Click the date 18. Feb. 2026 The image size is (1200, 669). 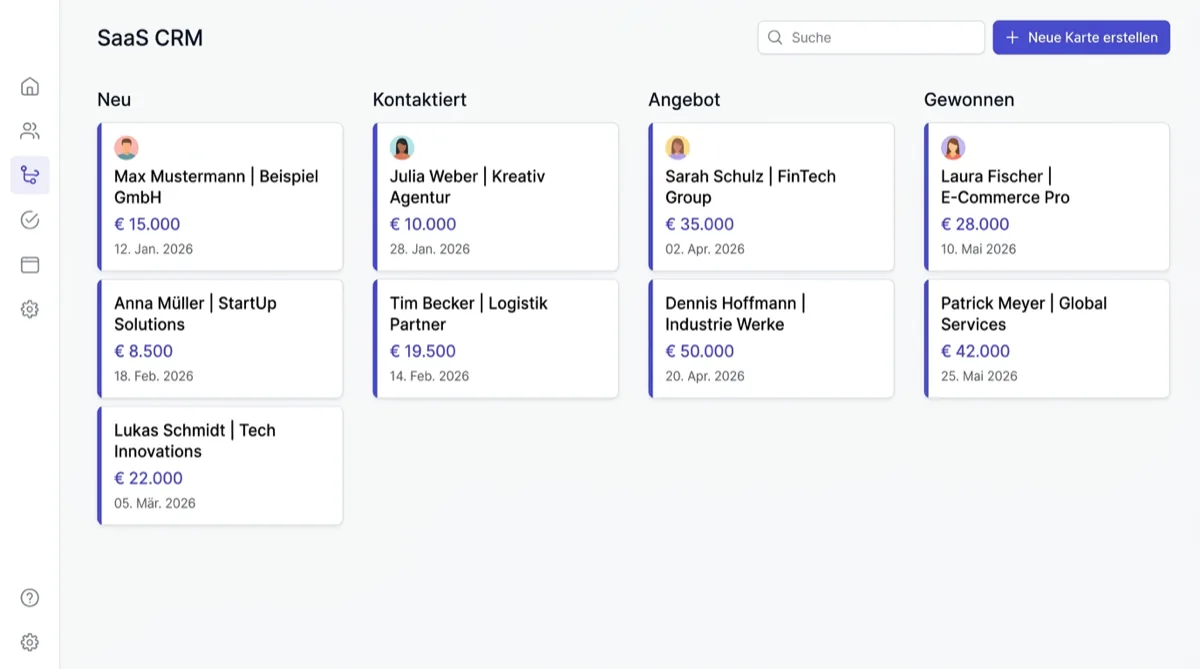tap(154, 376)
